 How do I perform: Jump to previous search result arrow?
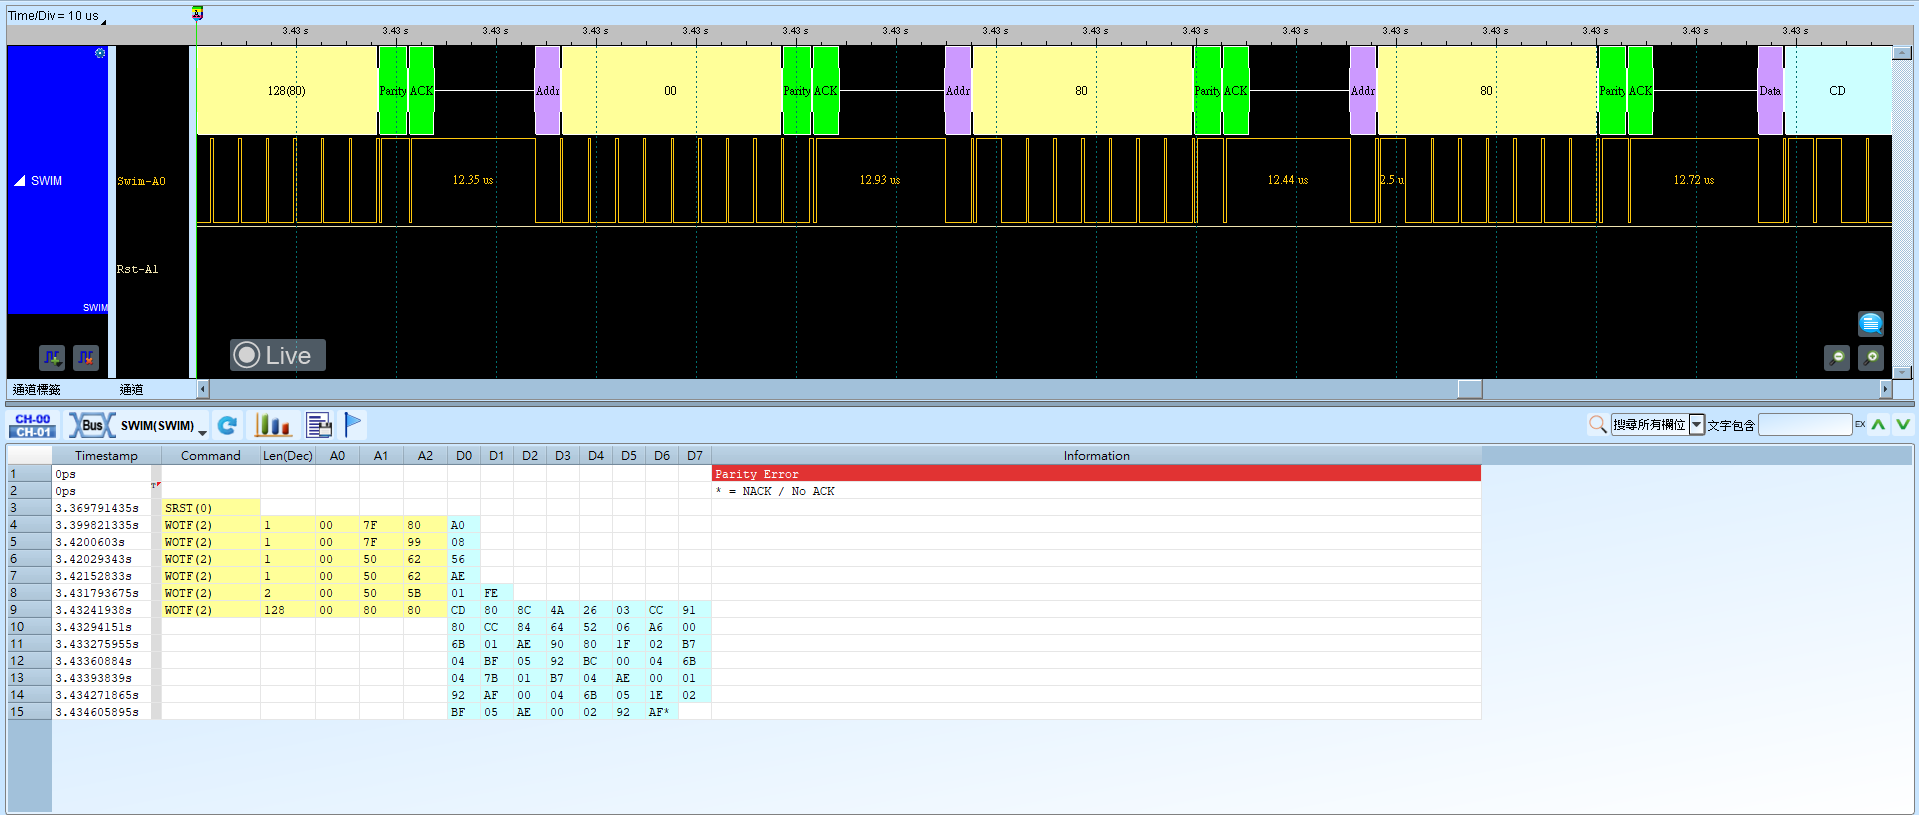tap(1879, 425)
